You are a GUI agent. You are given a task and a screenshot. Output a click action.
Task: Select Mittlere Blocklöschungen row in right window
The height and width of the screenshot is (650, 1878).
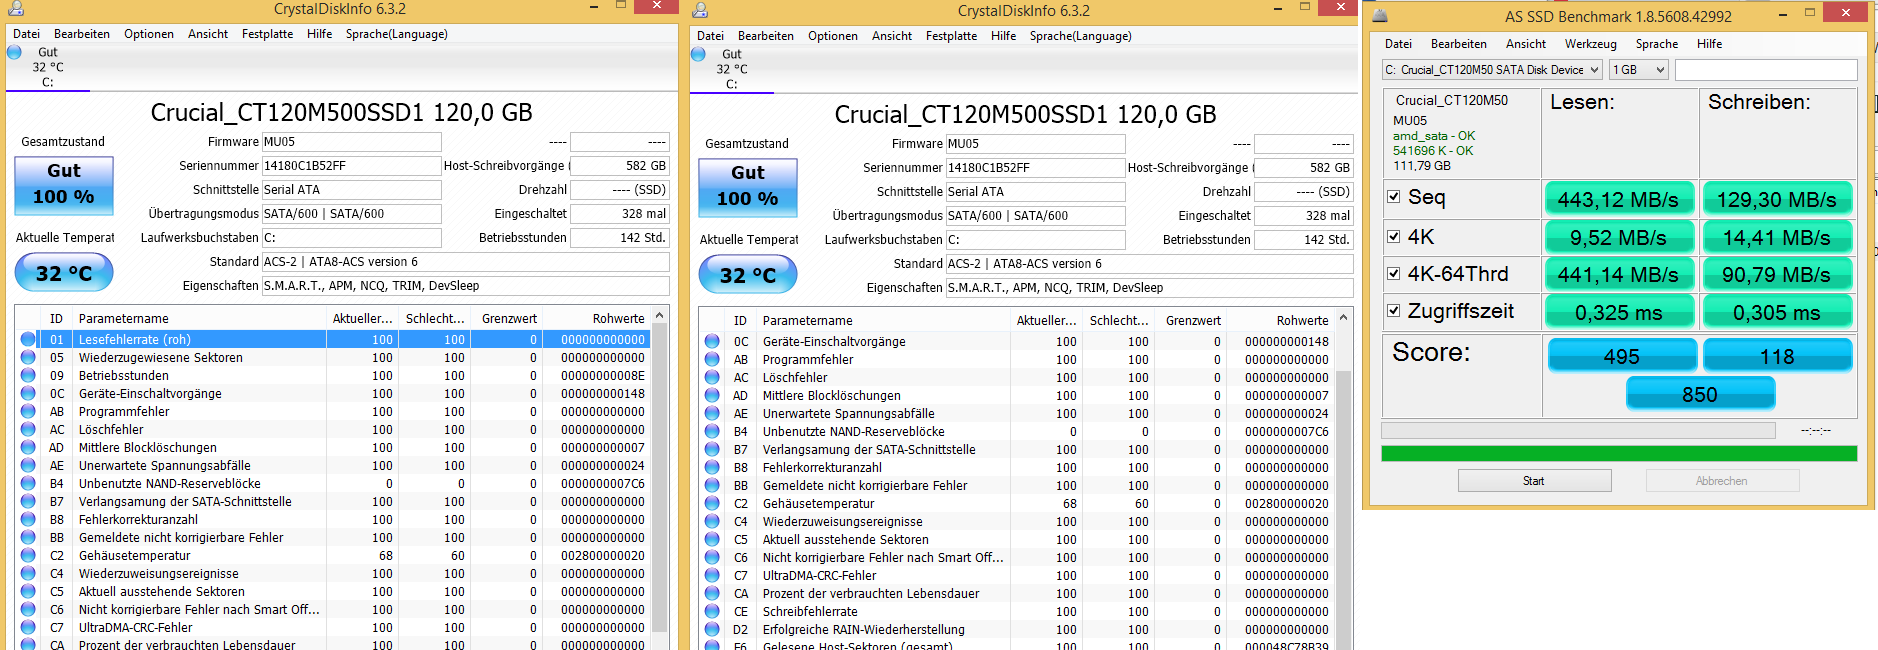click(1018, 395)
